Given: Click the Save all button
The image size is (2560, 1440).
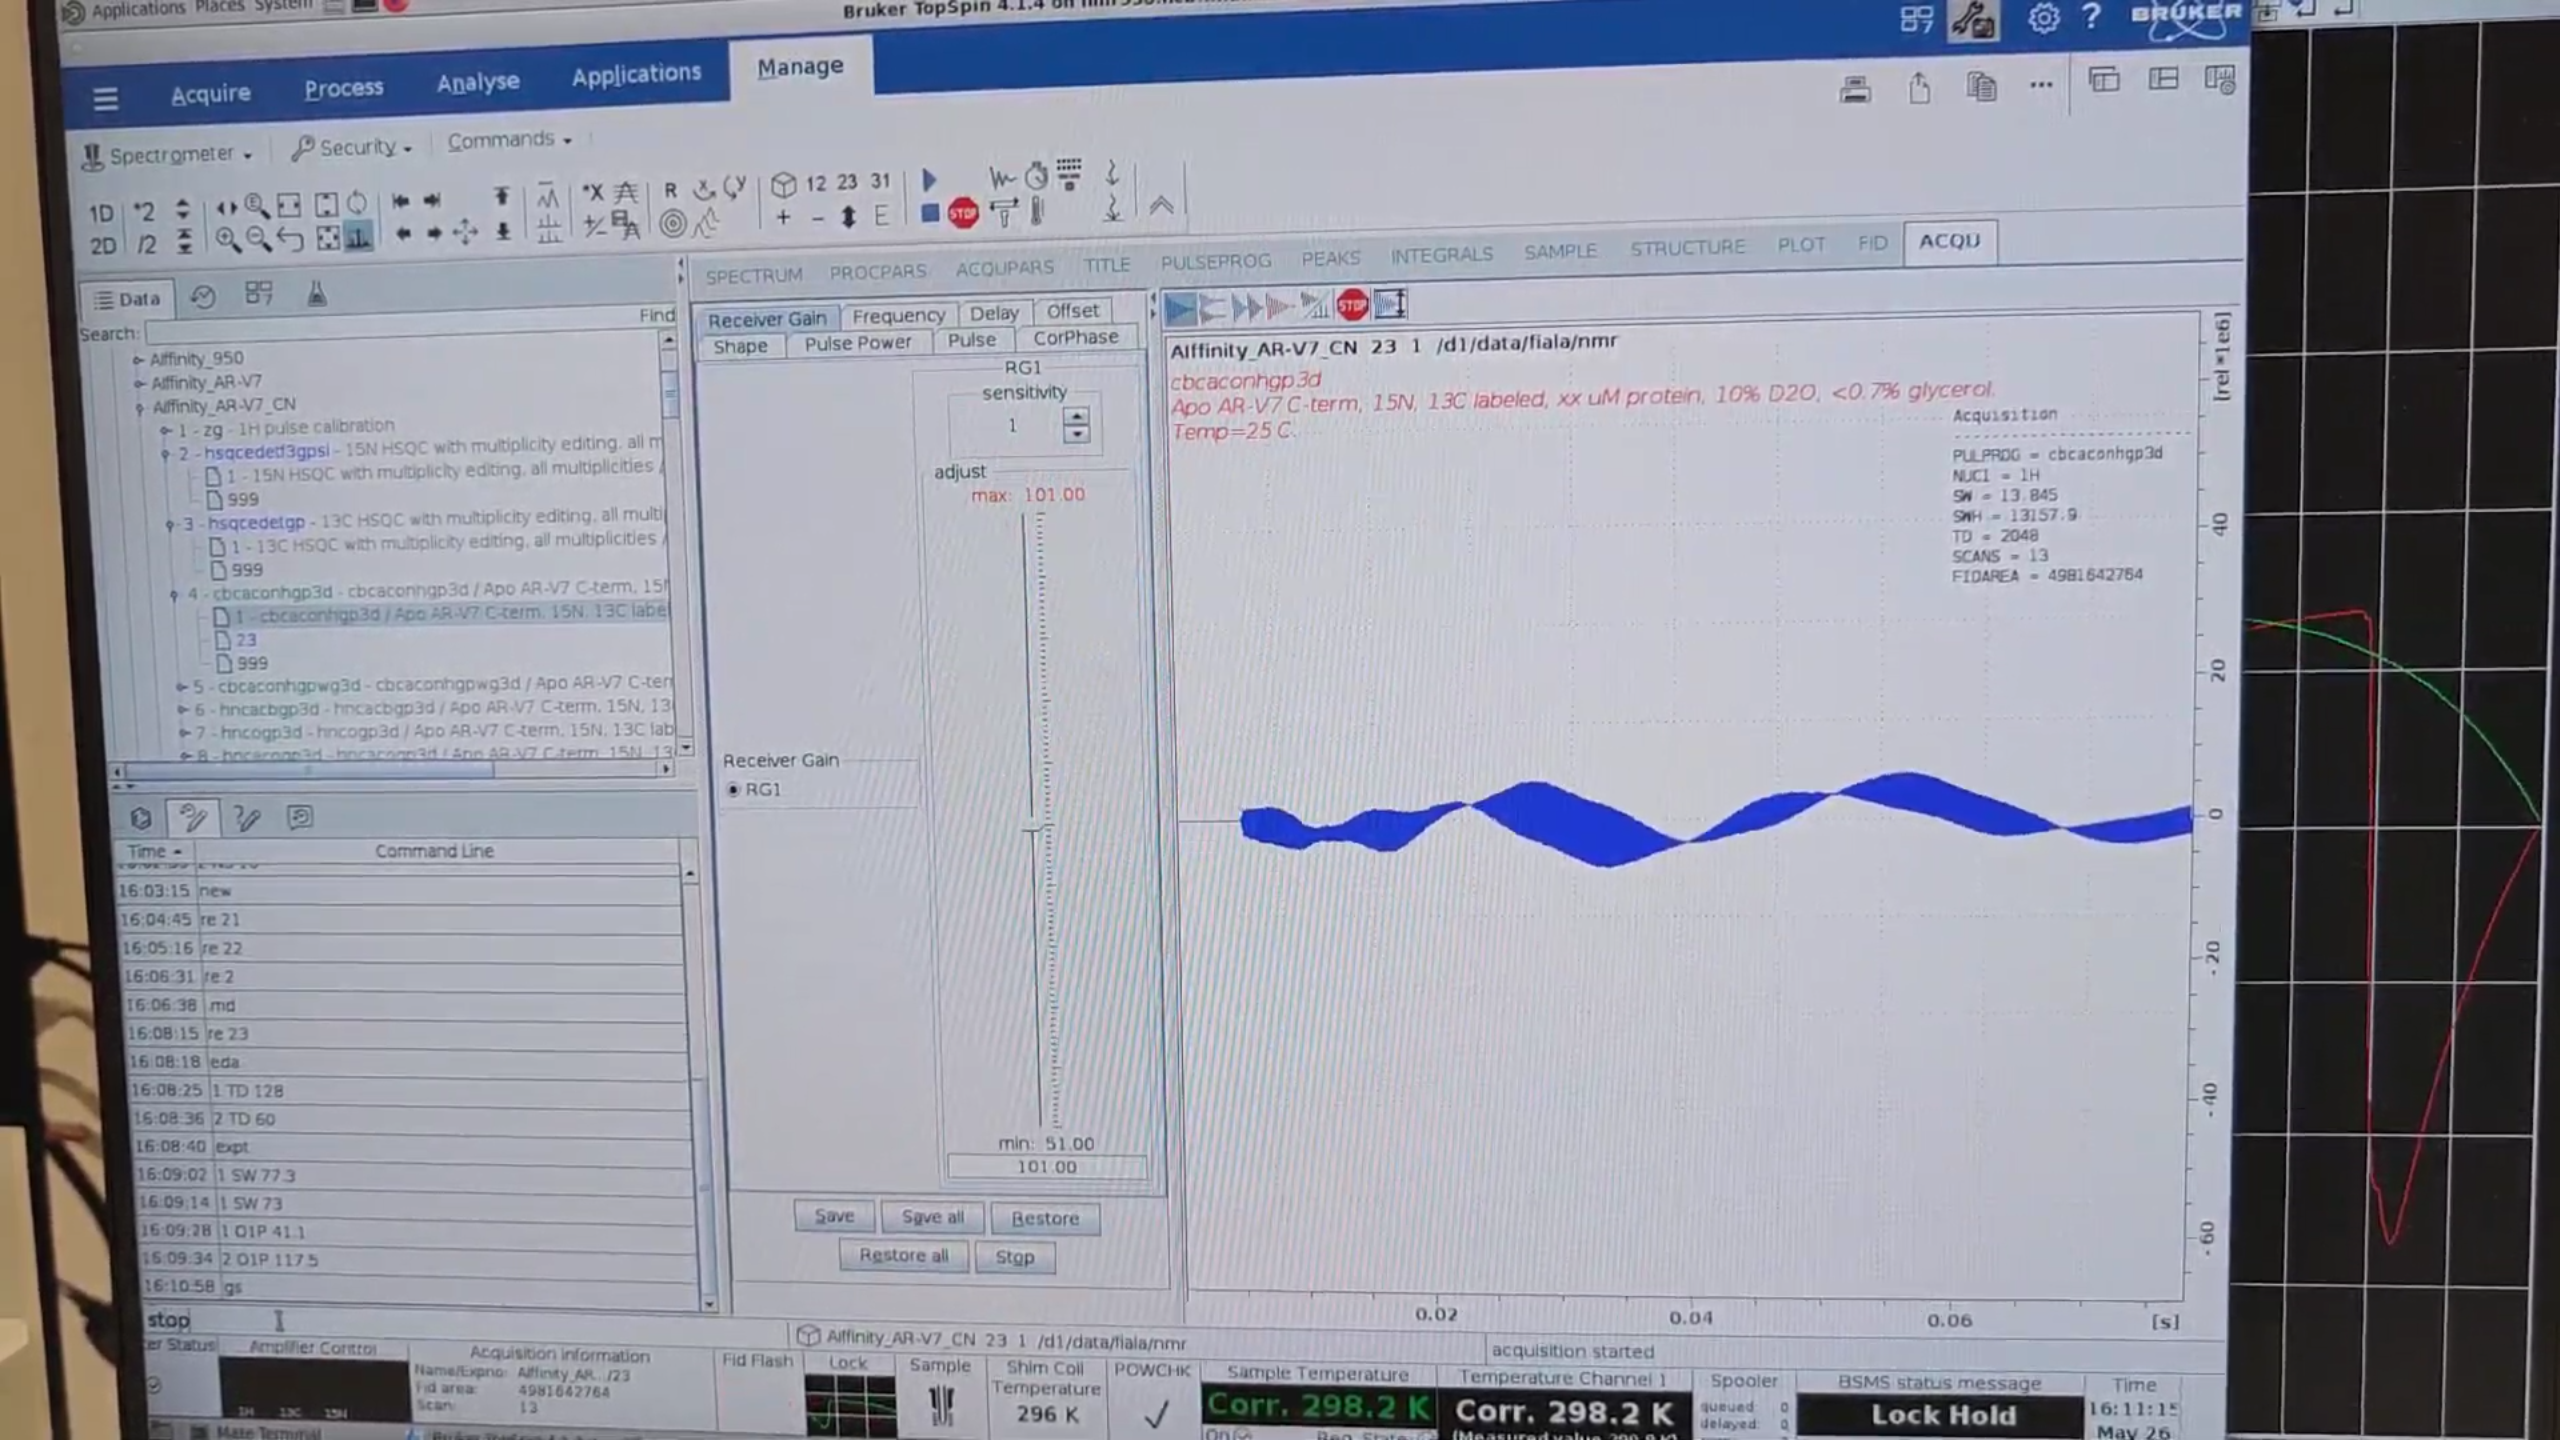Looking at the screenshot, I should (932, 1217).
